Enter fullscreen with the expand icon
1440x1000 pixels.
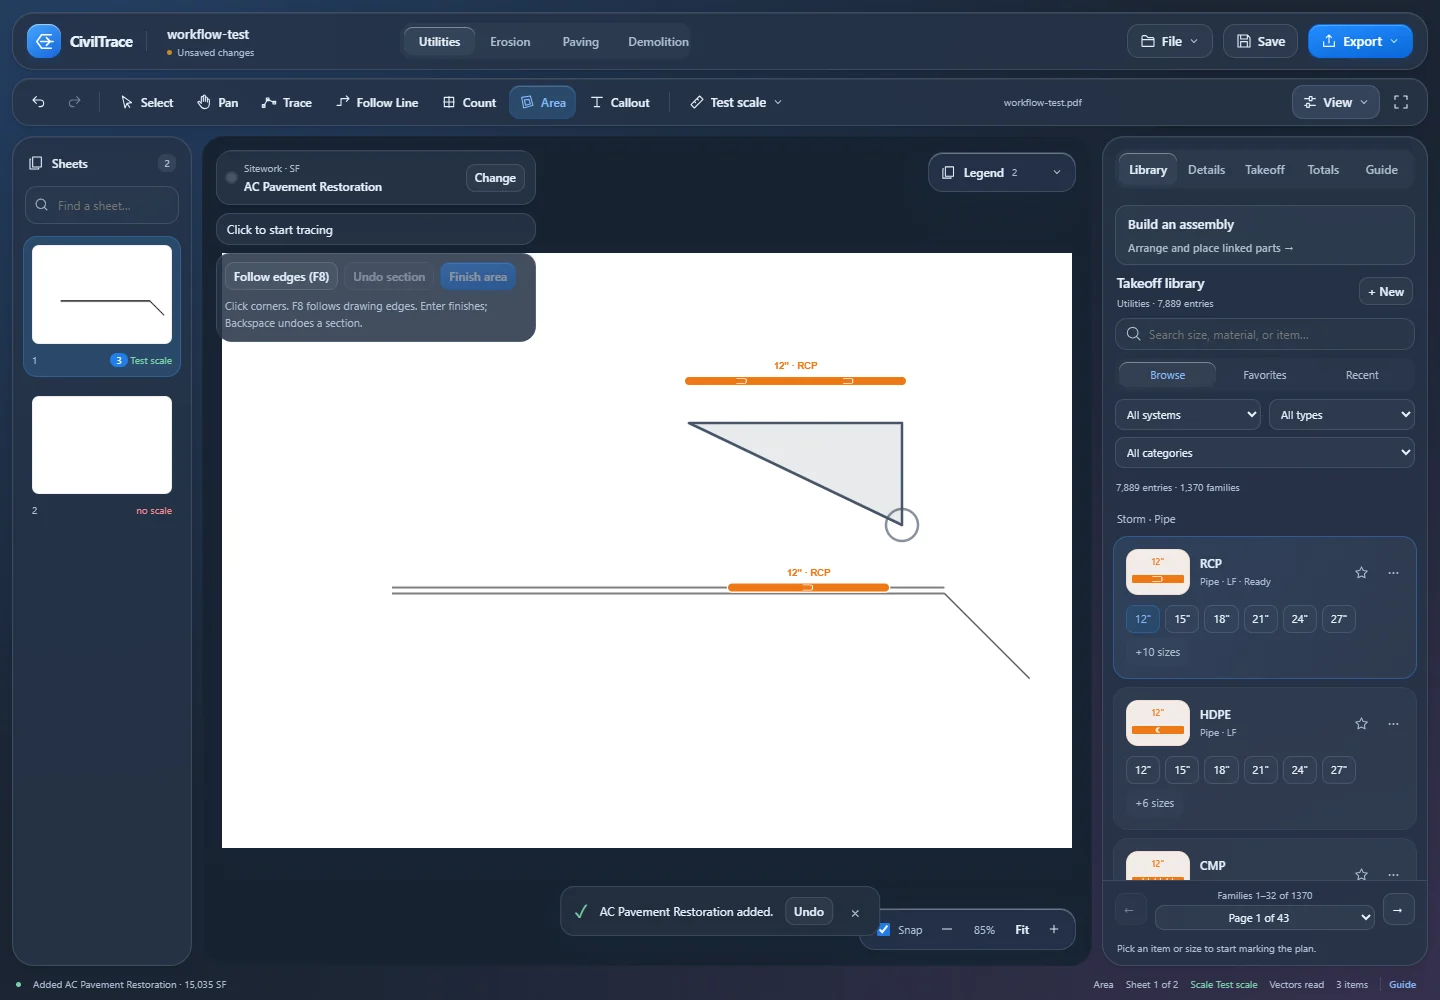tap(1401, 102)
